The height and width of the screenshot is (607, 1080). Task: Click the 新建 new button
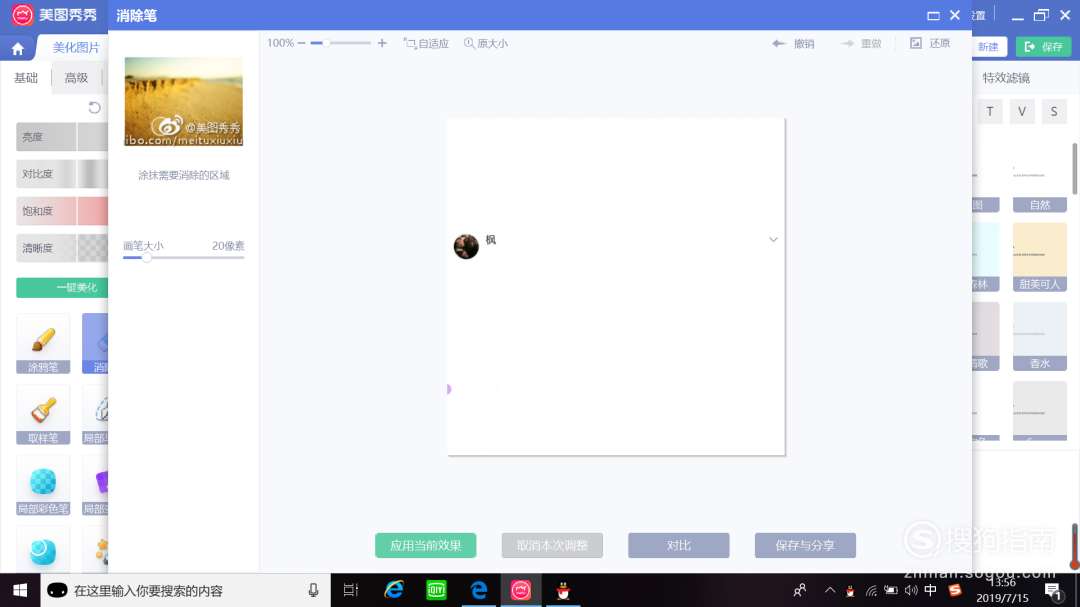[x=989, y=46]
